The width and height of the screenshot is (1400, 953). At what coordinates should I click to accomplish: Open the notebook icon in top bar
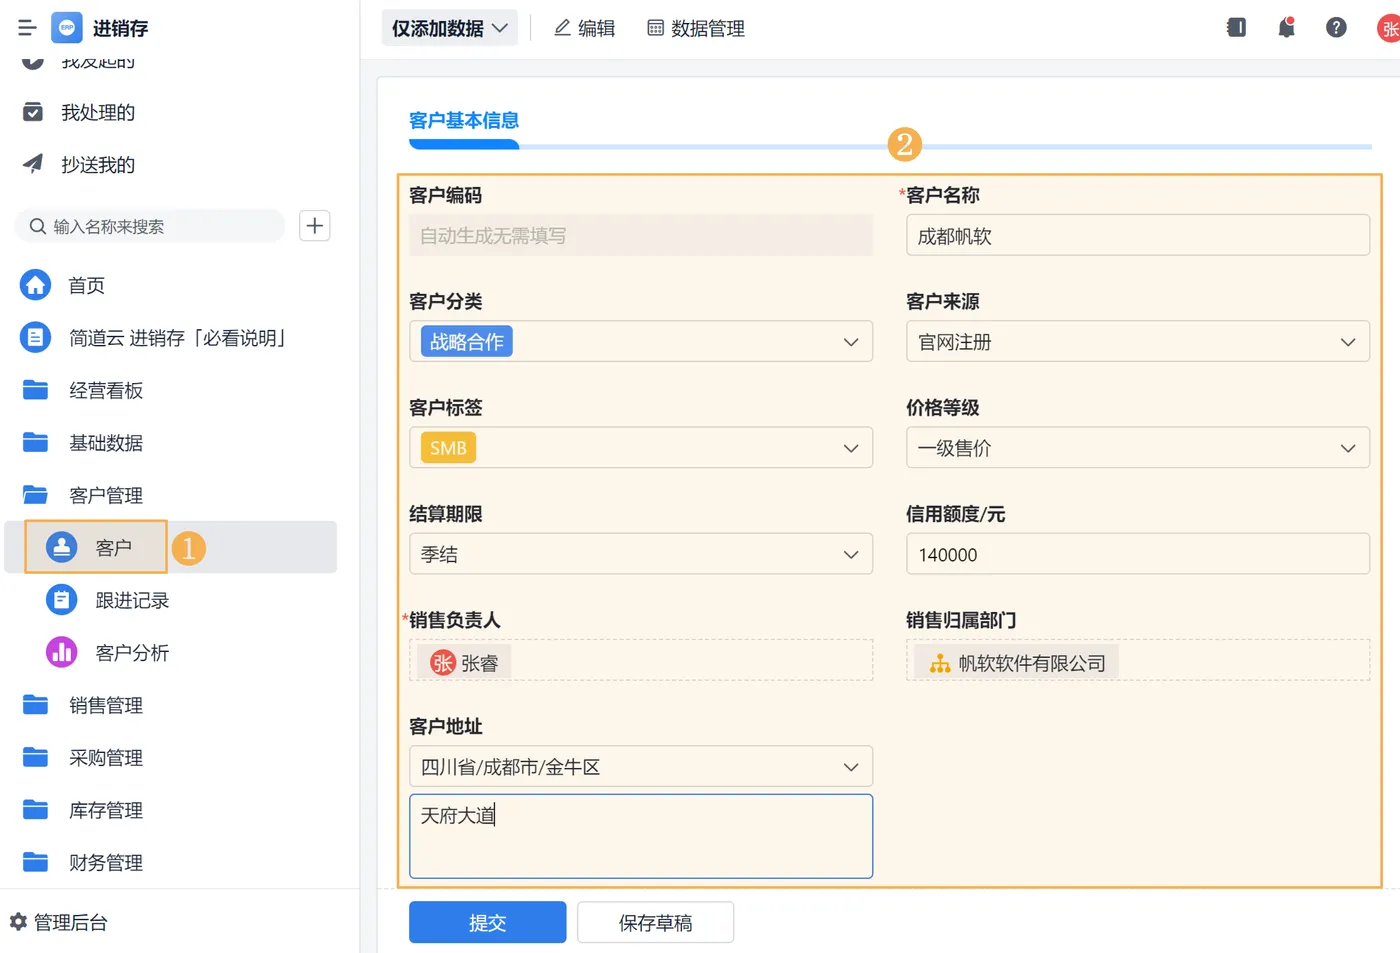tap(1236, 28)
